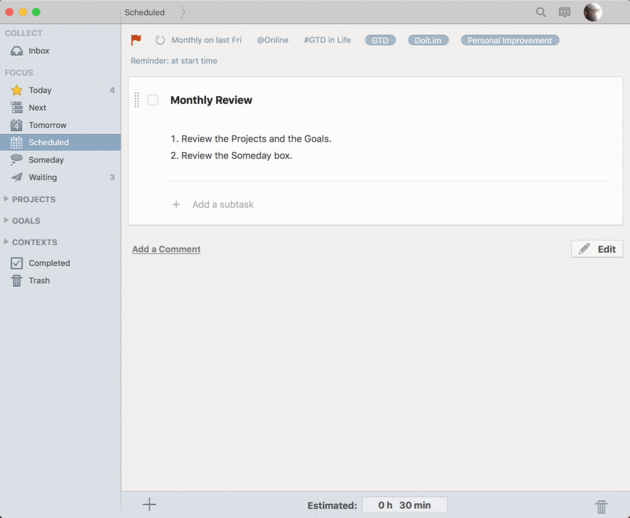Click the Next list icon
This screenshot has height=518, width=630.
coord(16,108)
